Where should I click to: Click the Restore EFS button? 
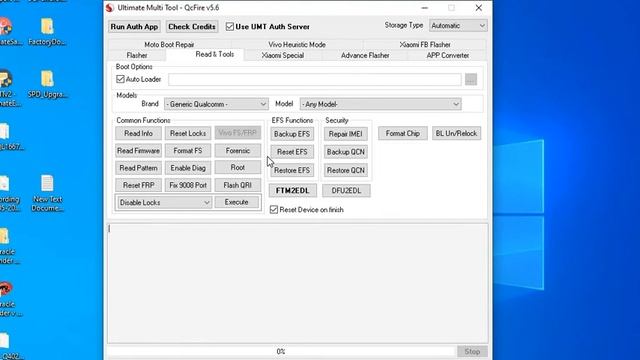coord(292,170)
